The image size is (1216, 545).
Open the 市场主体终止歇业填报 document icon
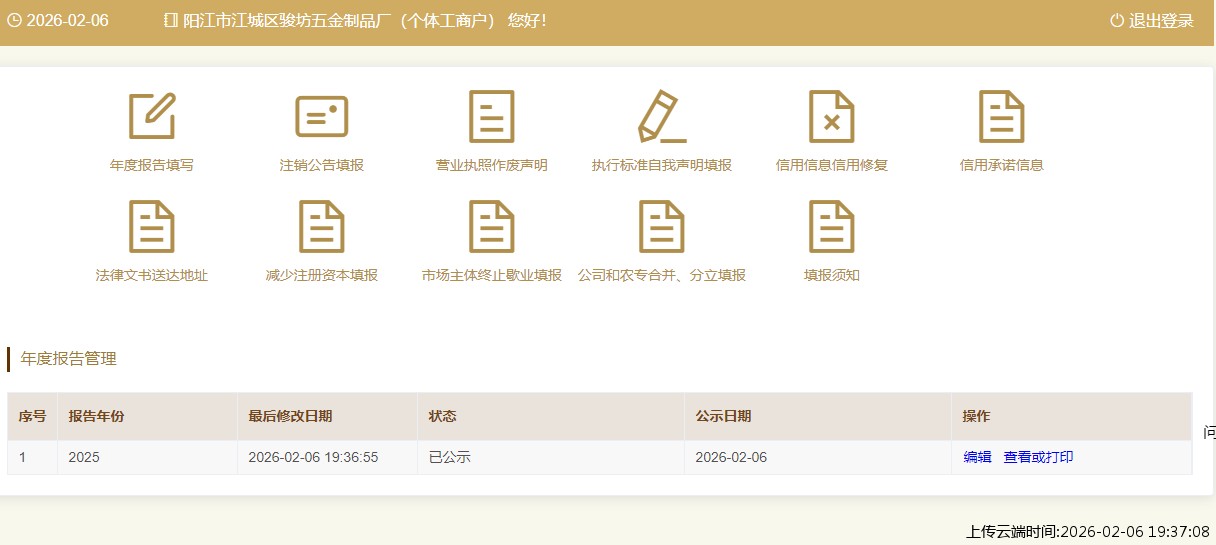click(x=492, y=226)
